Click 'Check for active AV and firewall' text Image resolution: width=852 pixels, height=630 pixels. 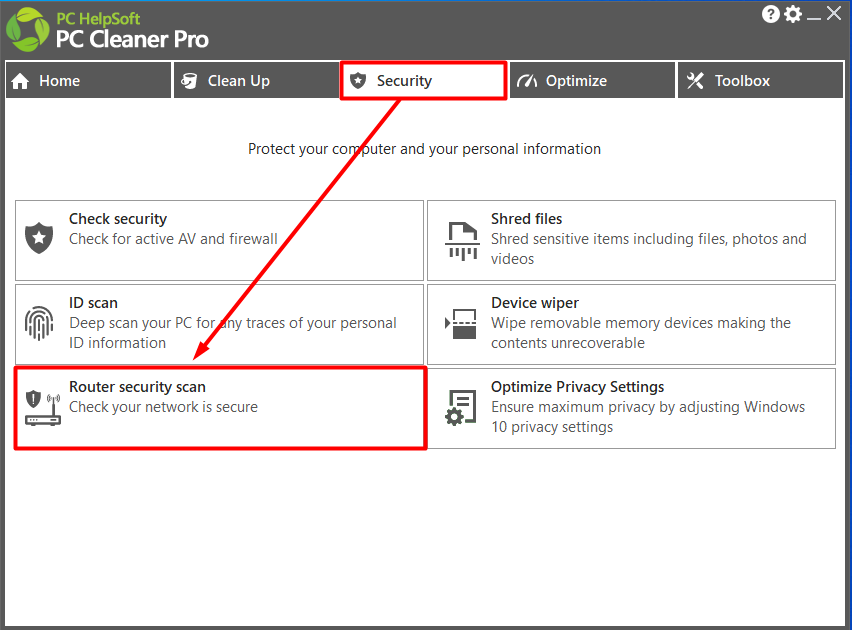[173, 239]
